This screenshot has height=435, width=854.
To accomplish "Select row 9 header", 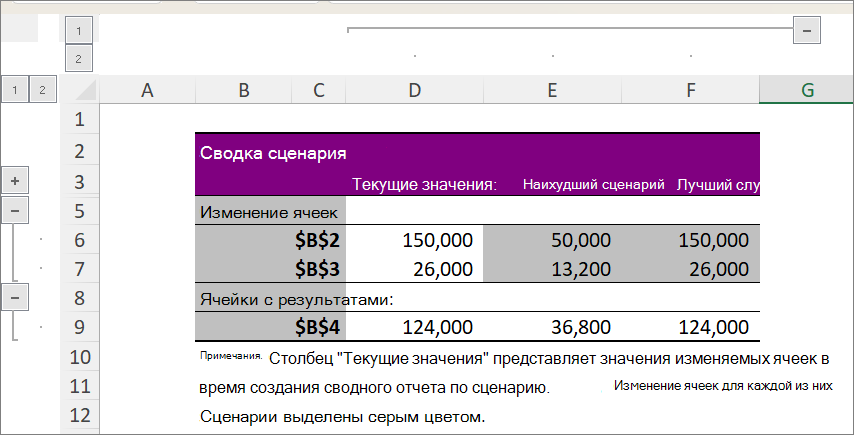I will pyautogui.click(x=80, y=327).
